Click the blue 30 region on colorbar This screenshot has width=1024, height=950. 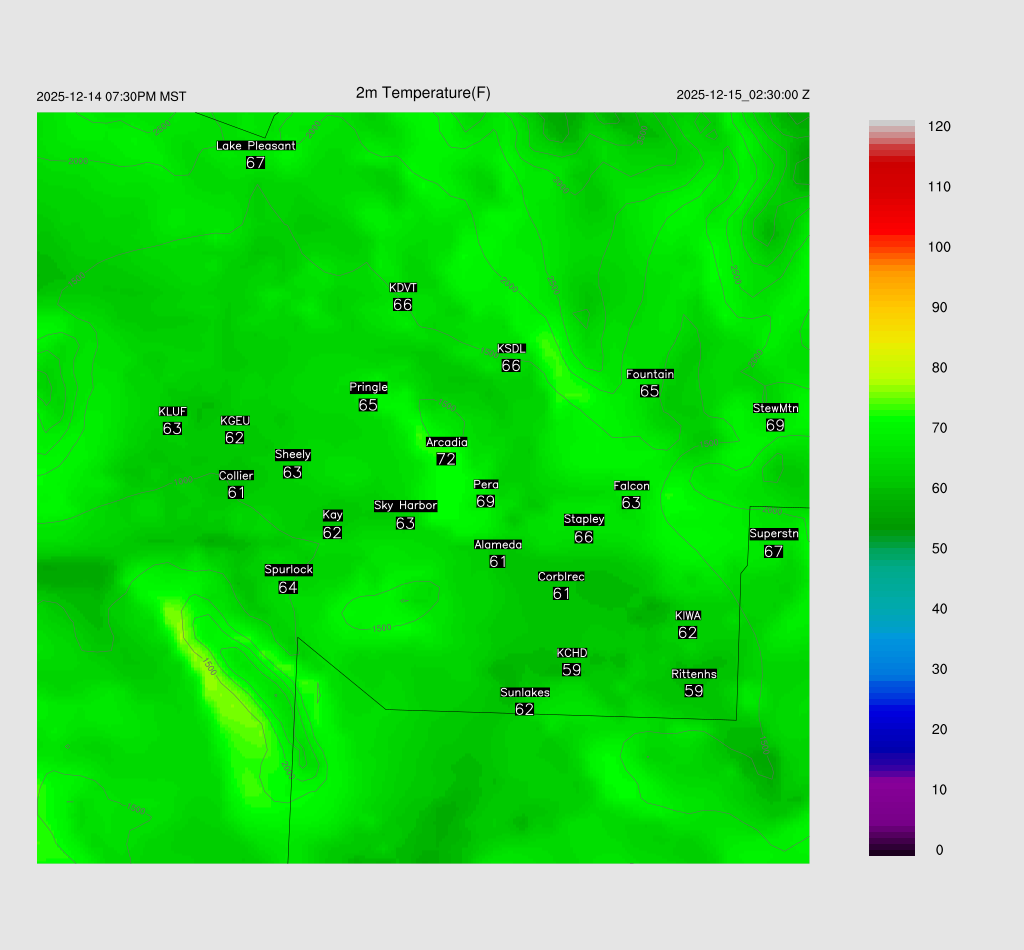coord(891,669)
